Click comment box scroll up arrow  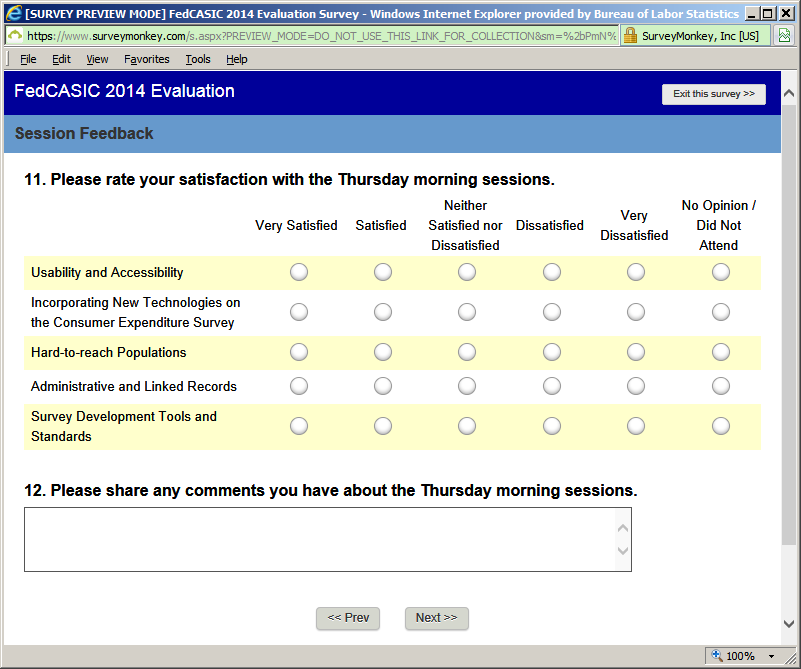coord(623,528)
